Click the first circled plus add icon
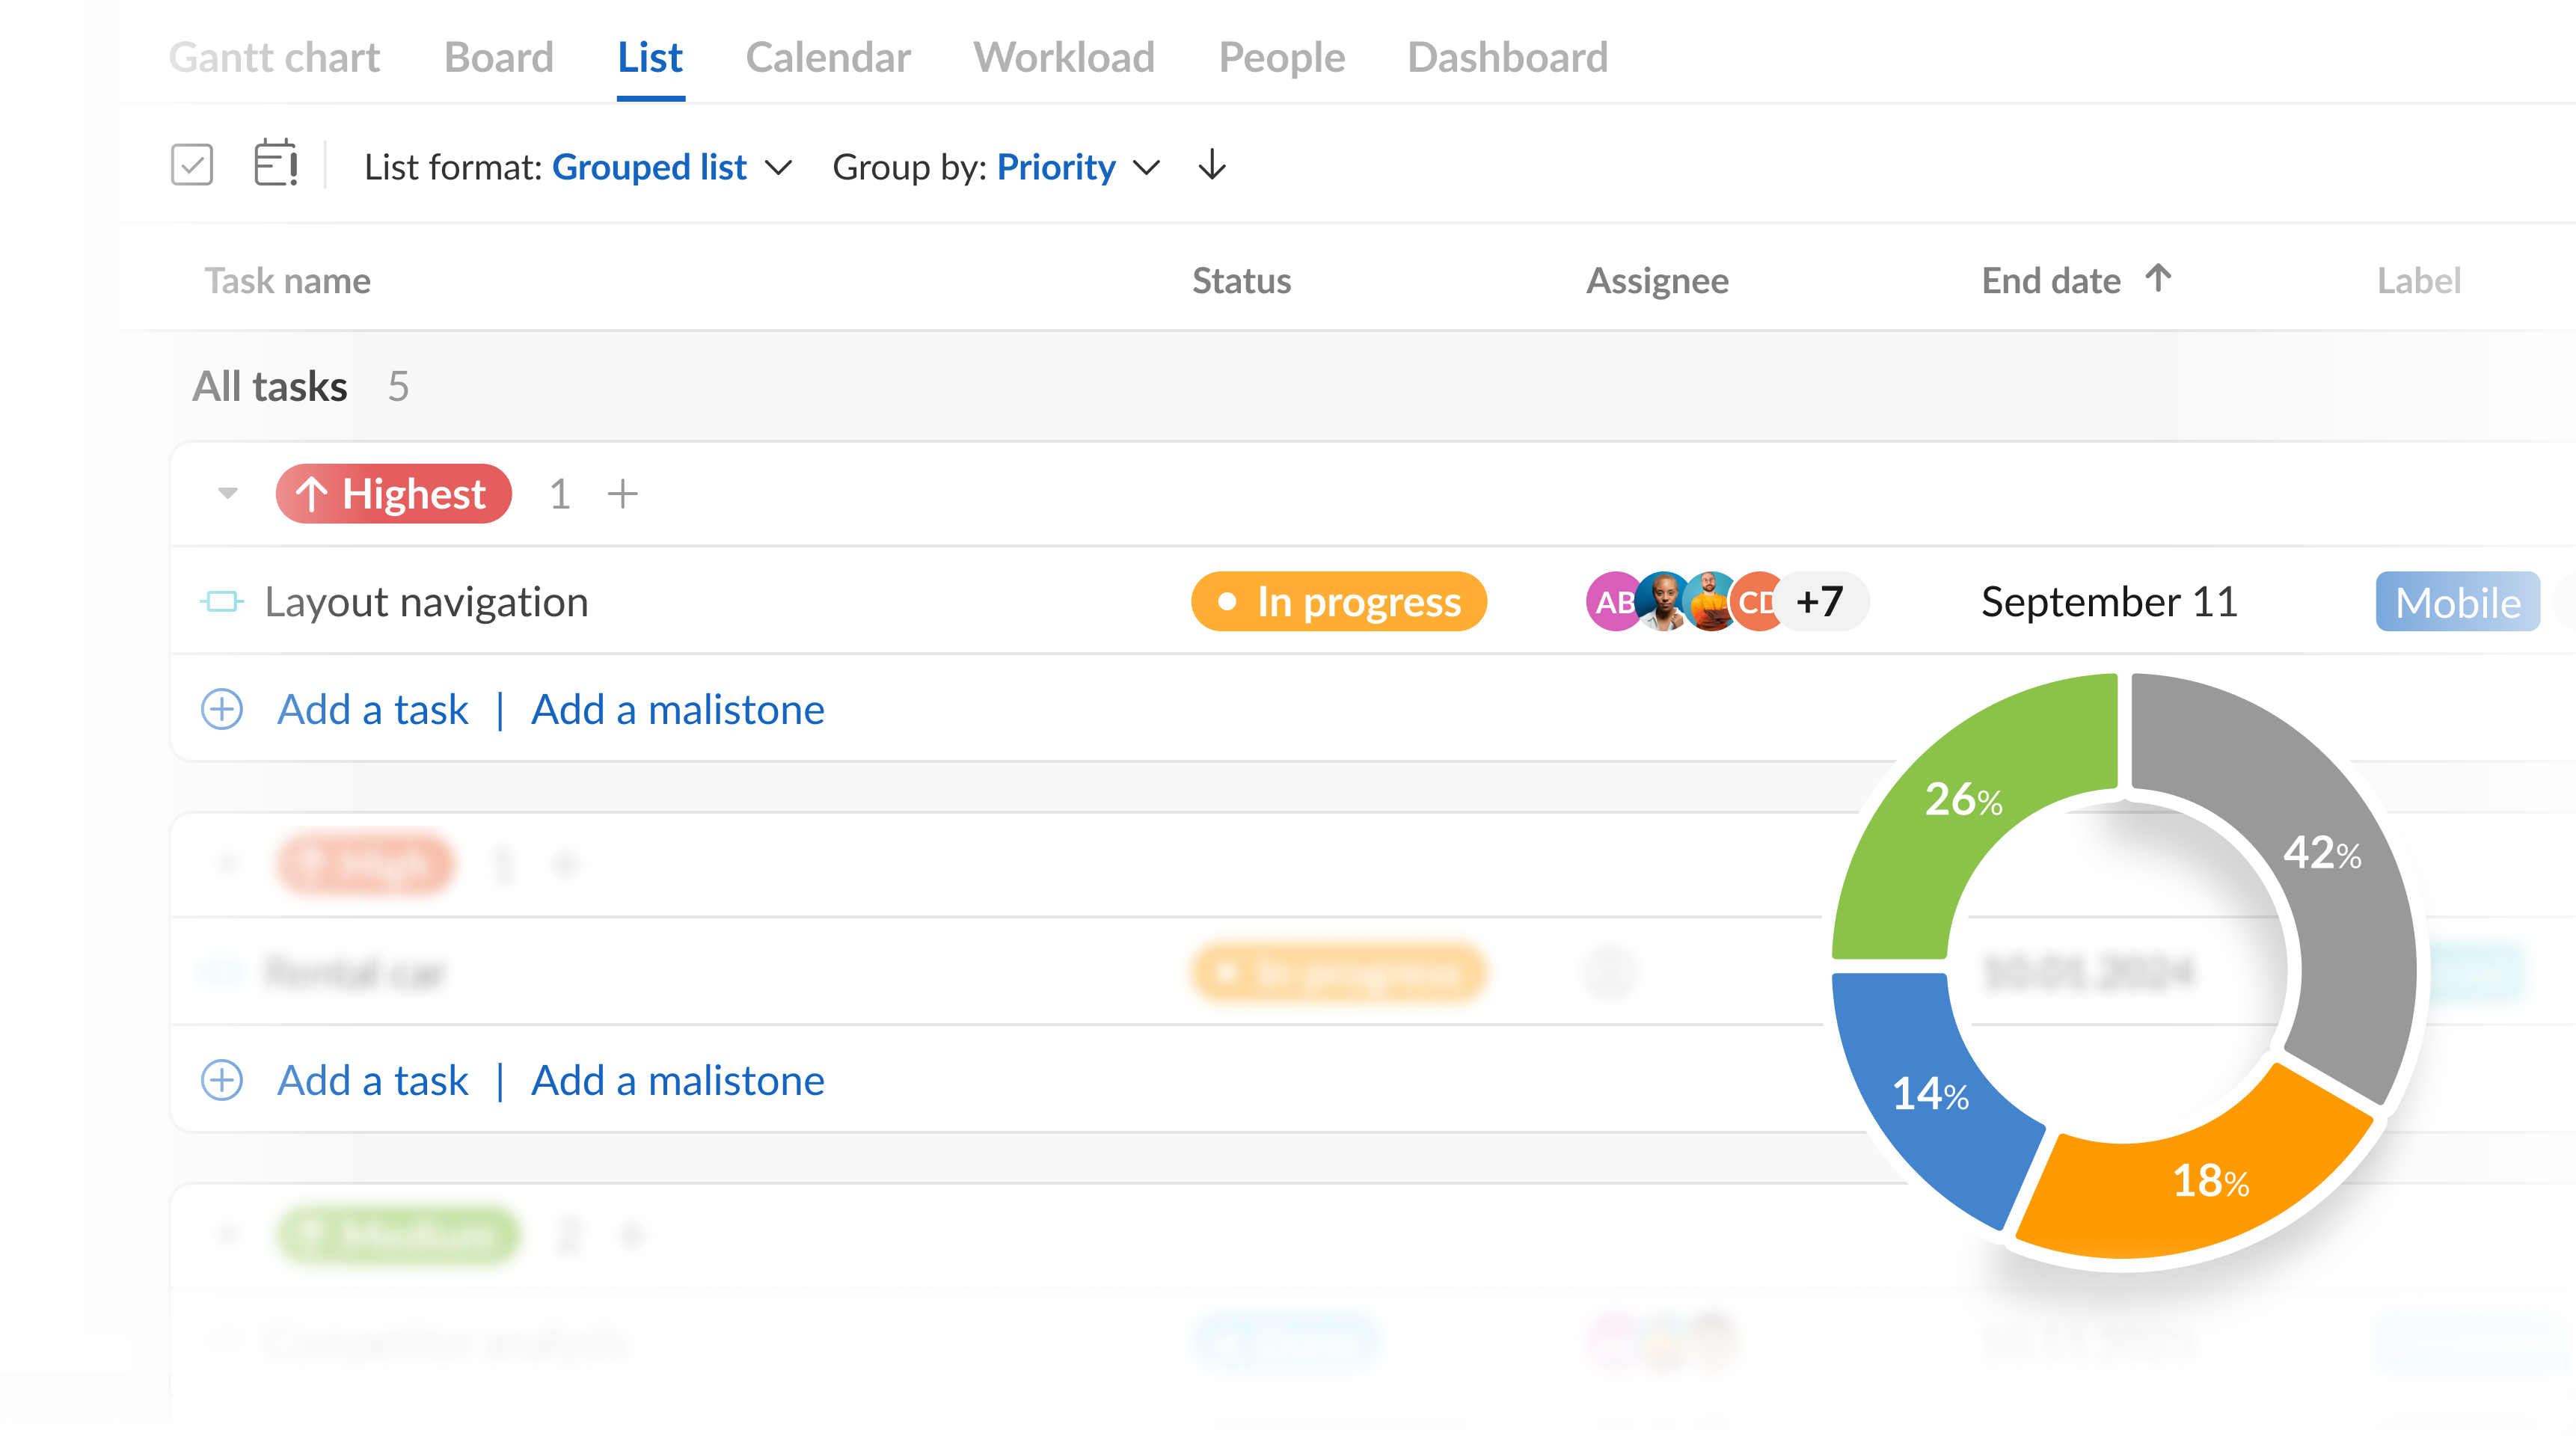The image size is (2576, 1436). tap(222, 709)
